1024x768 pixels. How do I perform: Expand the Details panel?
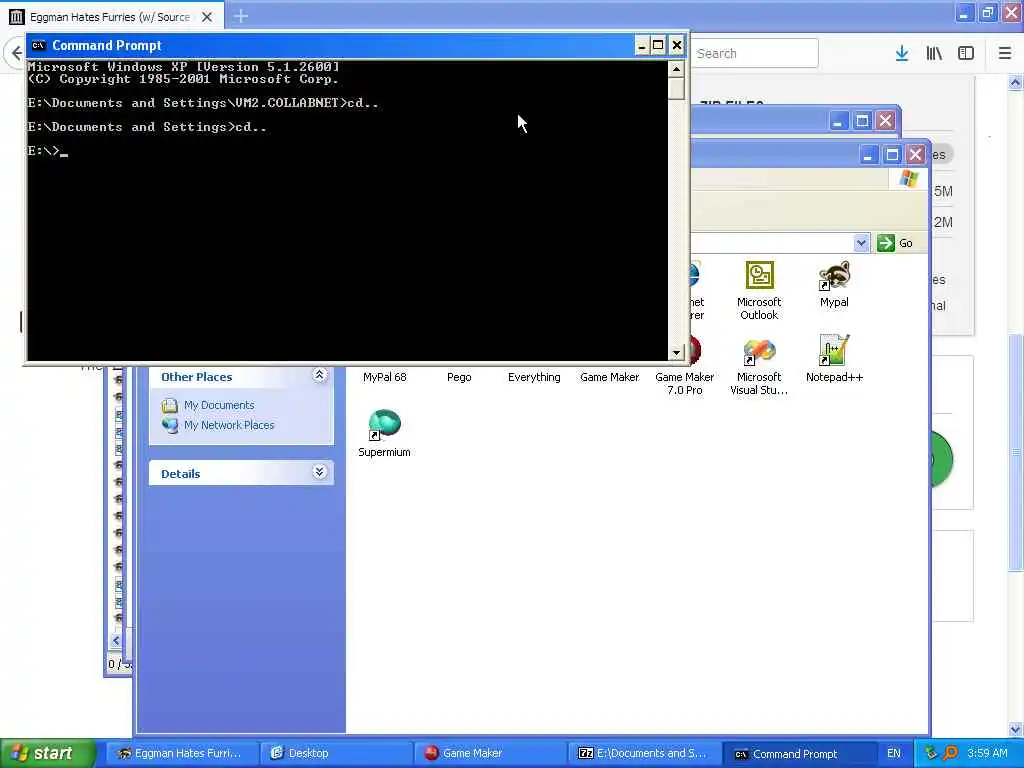pos(319,472)
